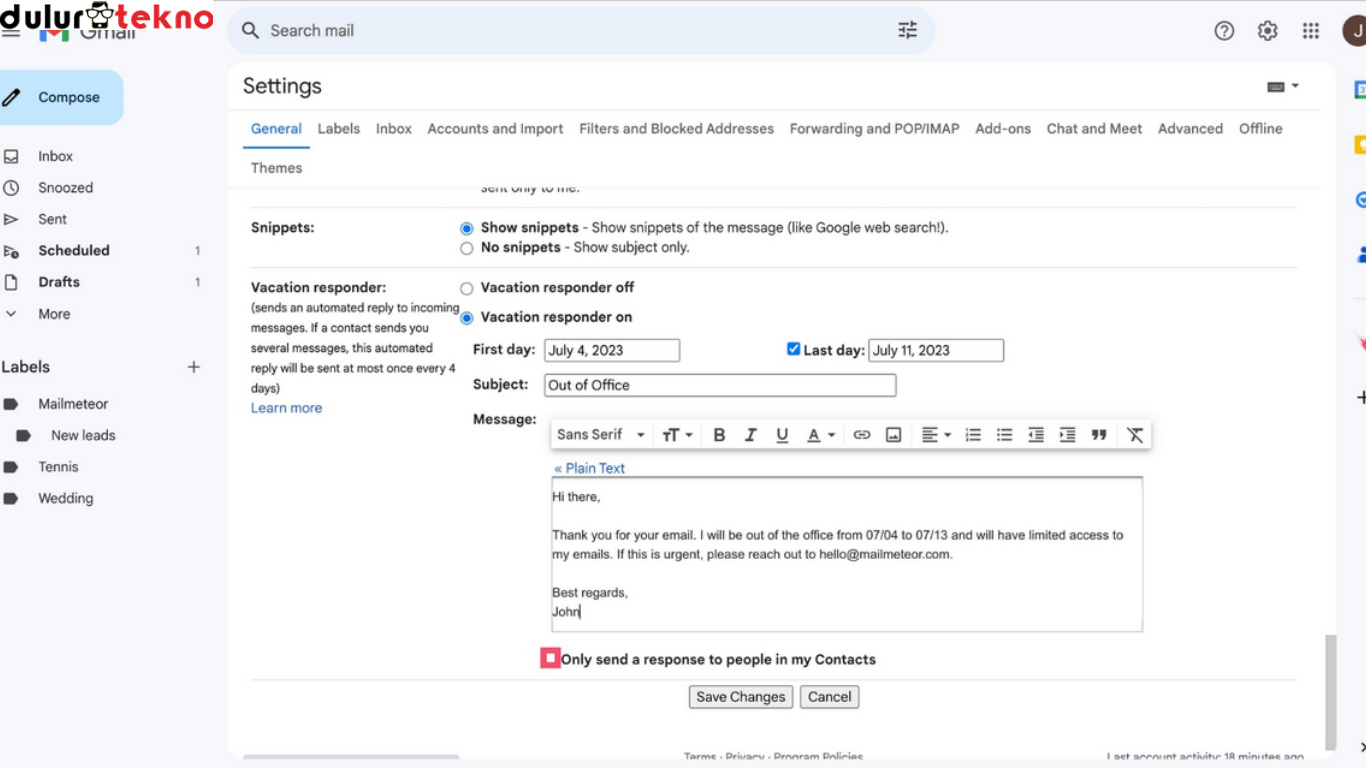Click the Compose pencil button
The width and height of the screenshot is (1366, 768).
60,97
